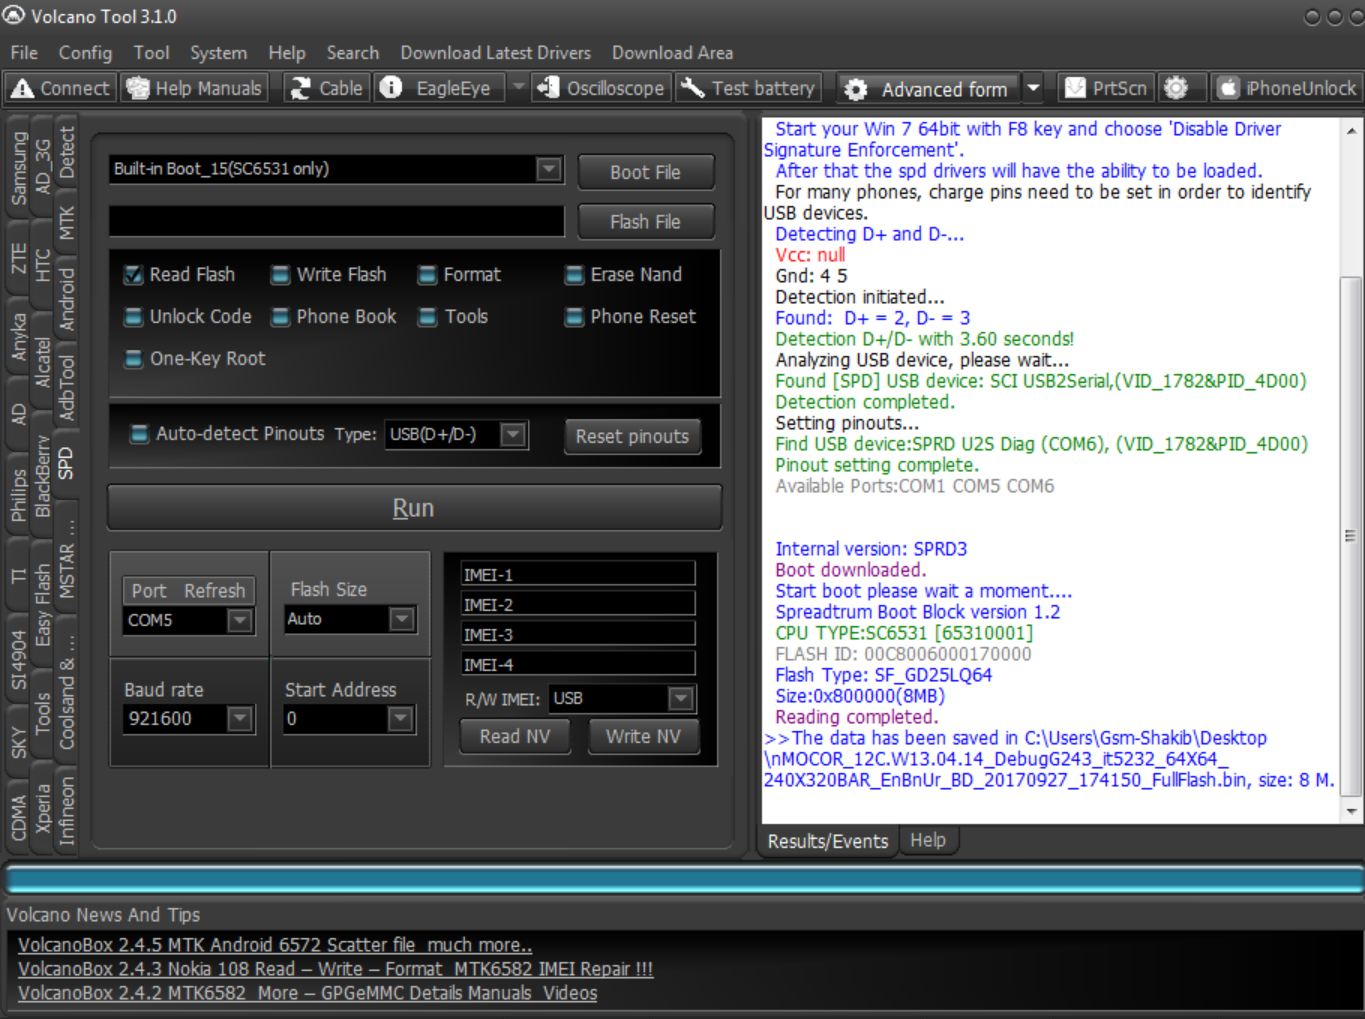
Task: Click the log scrollbar down arrow
Action: 1351,811
